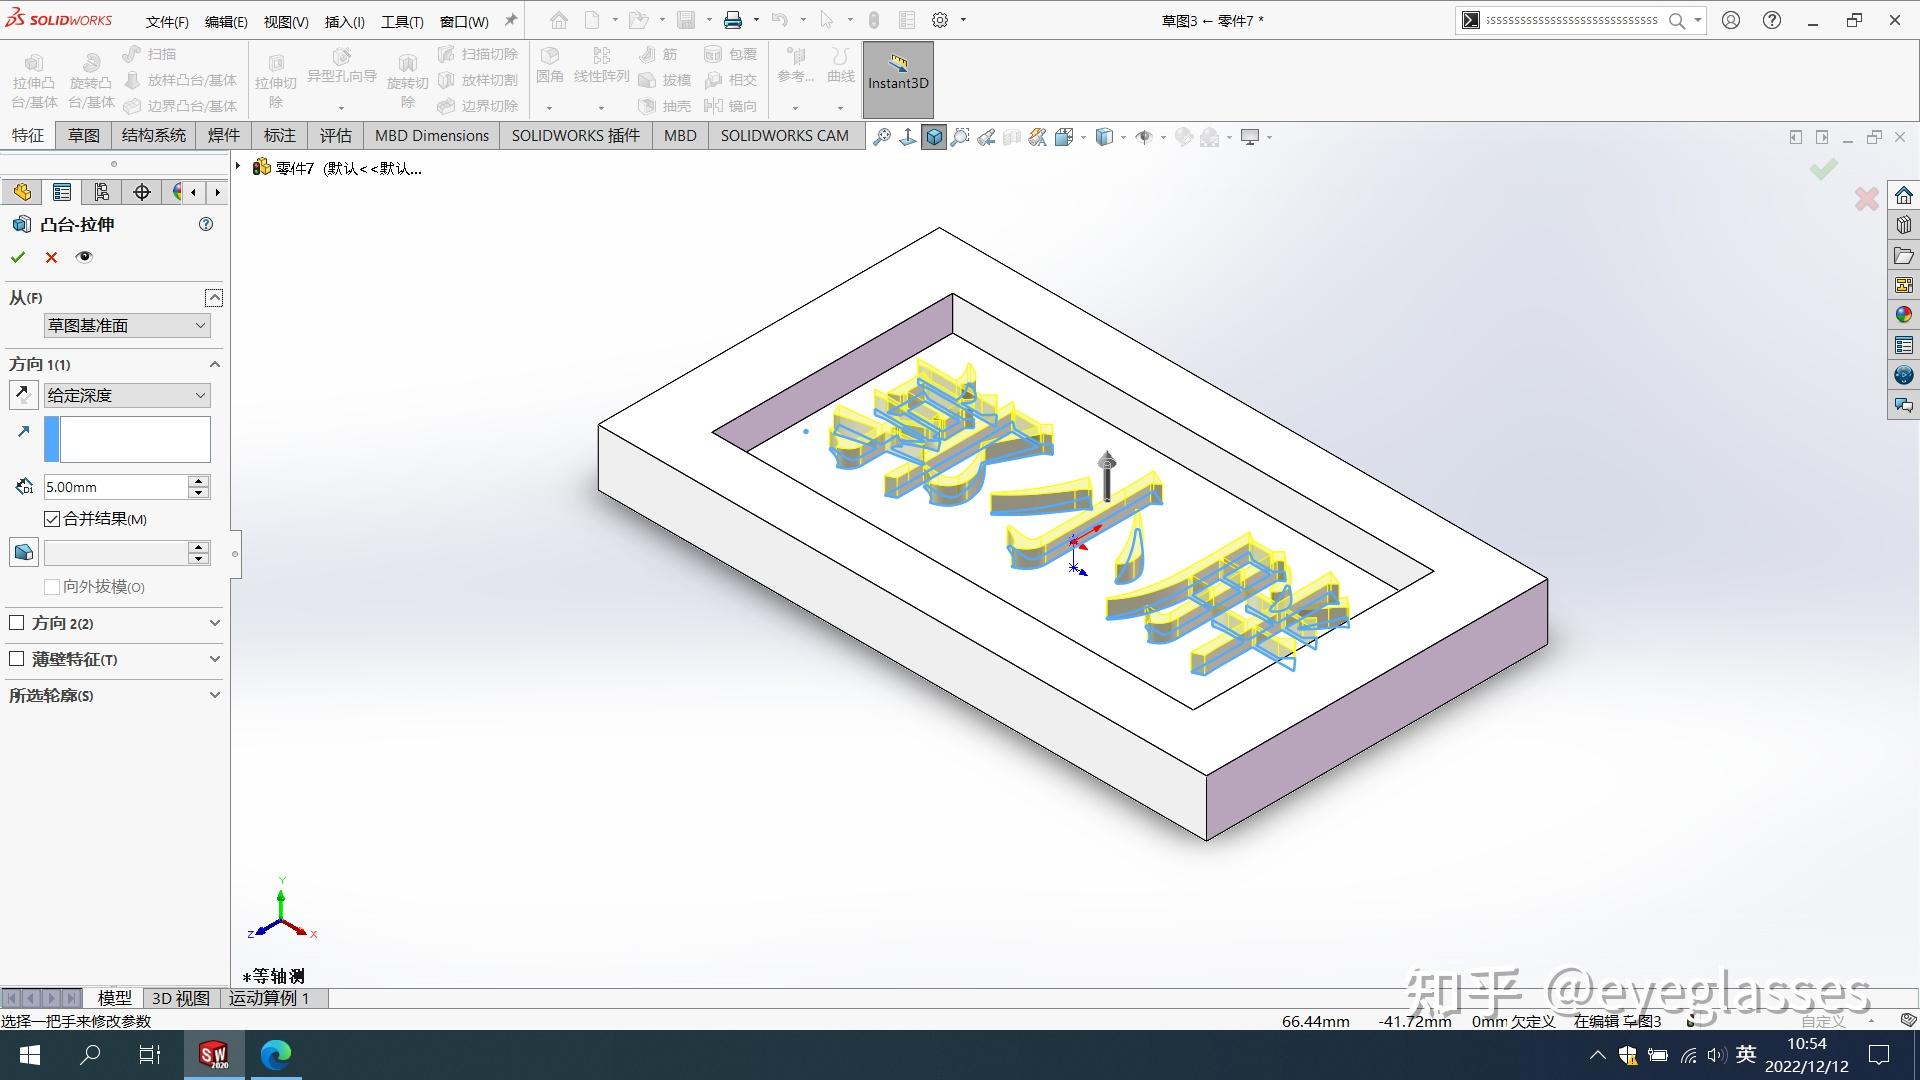The image size is (1920, 1080).
Task: Open the 草图基准面 start condition dropdown
Action: 127,325
